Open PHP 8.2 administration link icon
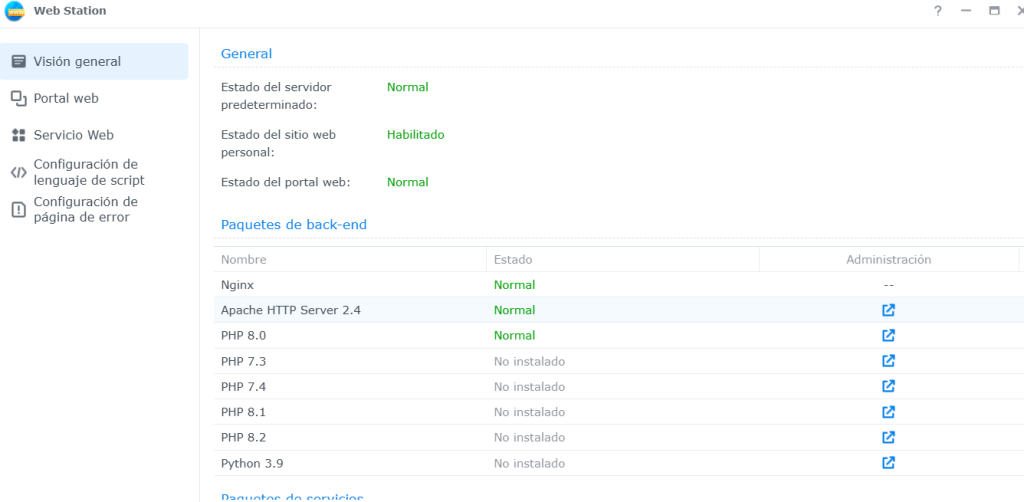 [888, 437]
